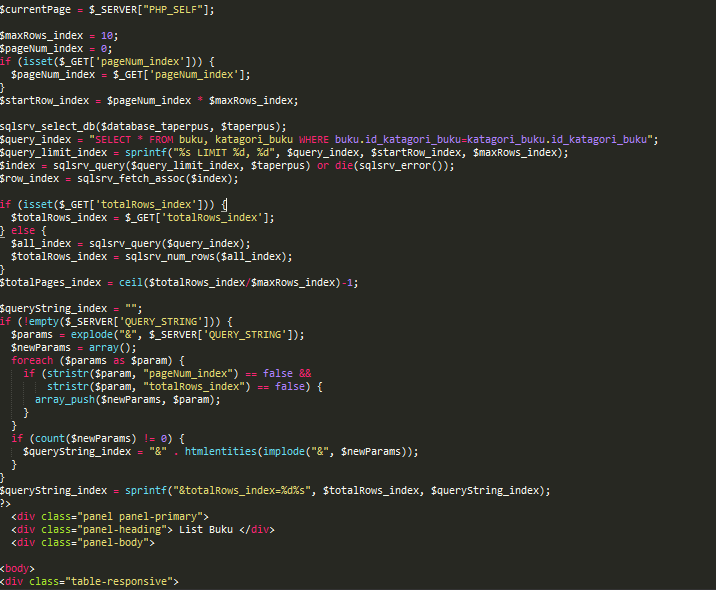This screenshot has height=590, width=716.
Task: Click the PHP closing tag ?>
Action: click(5, 503)
